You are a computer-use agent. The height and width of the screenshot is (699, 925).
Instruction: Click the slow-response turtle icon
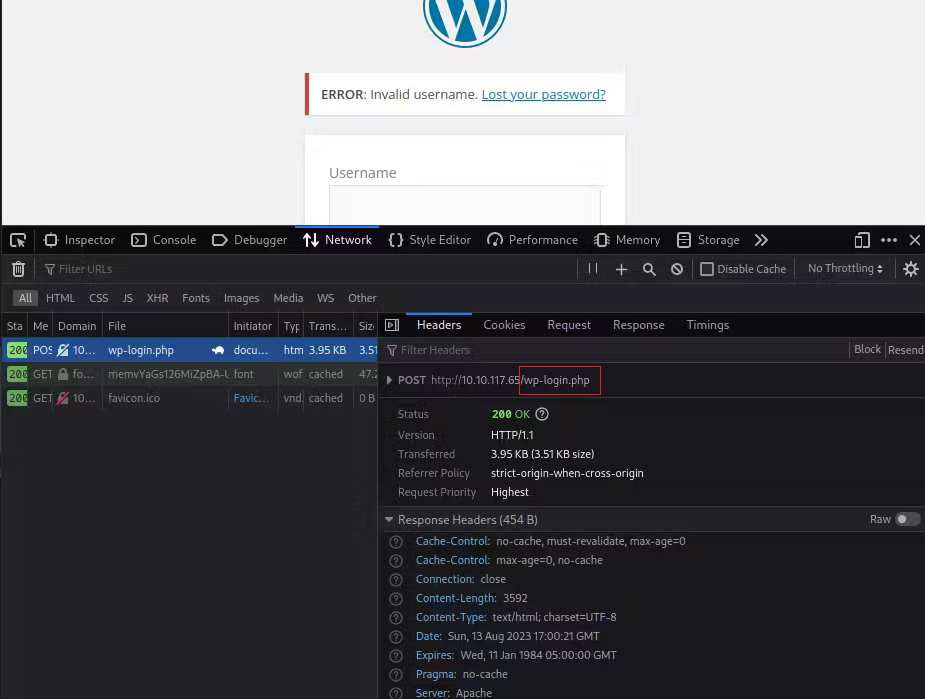pos(218,350)
